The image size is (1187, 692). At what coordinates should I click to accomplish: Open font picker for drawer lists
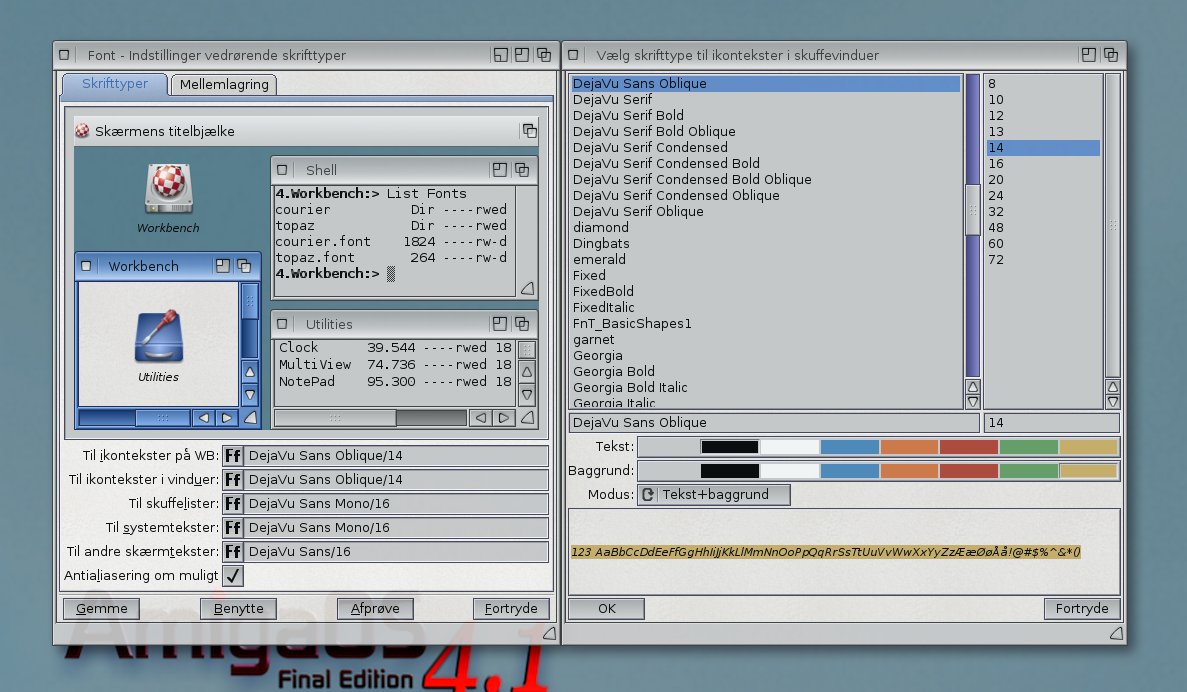[233, 504]
